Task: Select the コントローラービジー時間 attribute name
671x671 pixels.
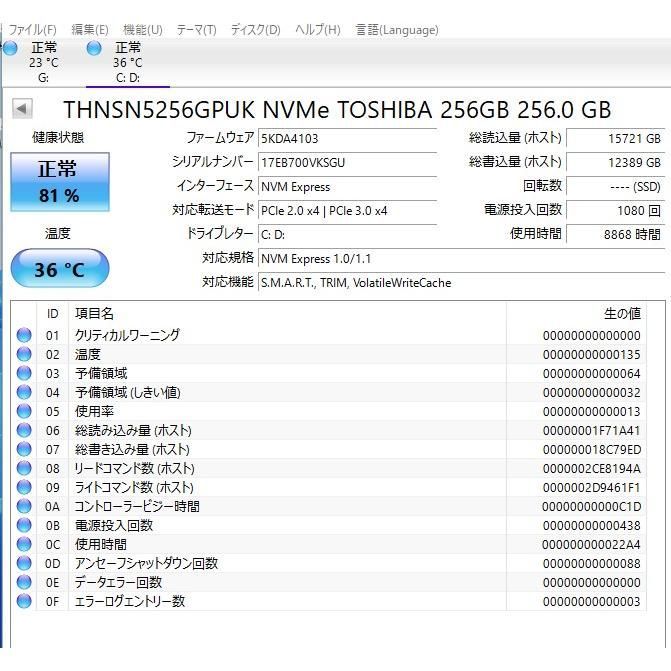Action: [x=137, y=506]
